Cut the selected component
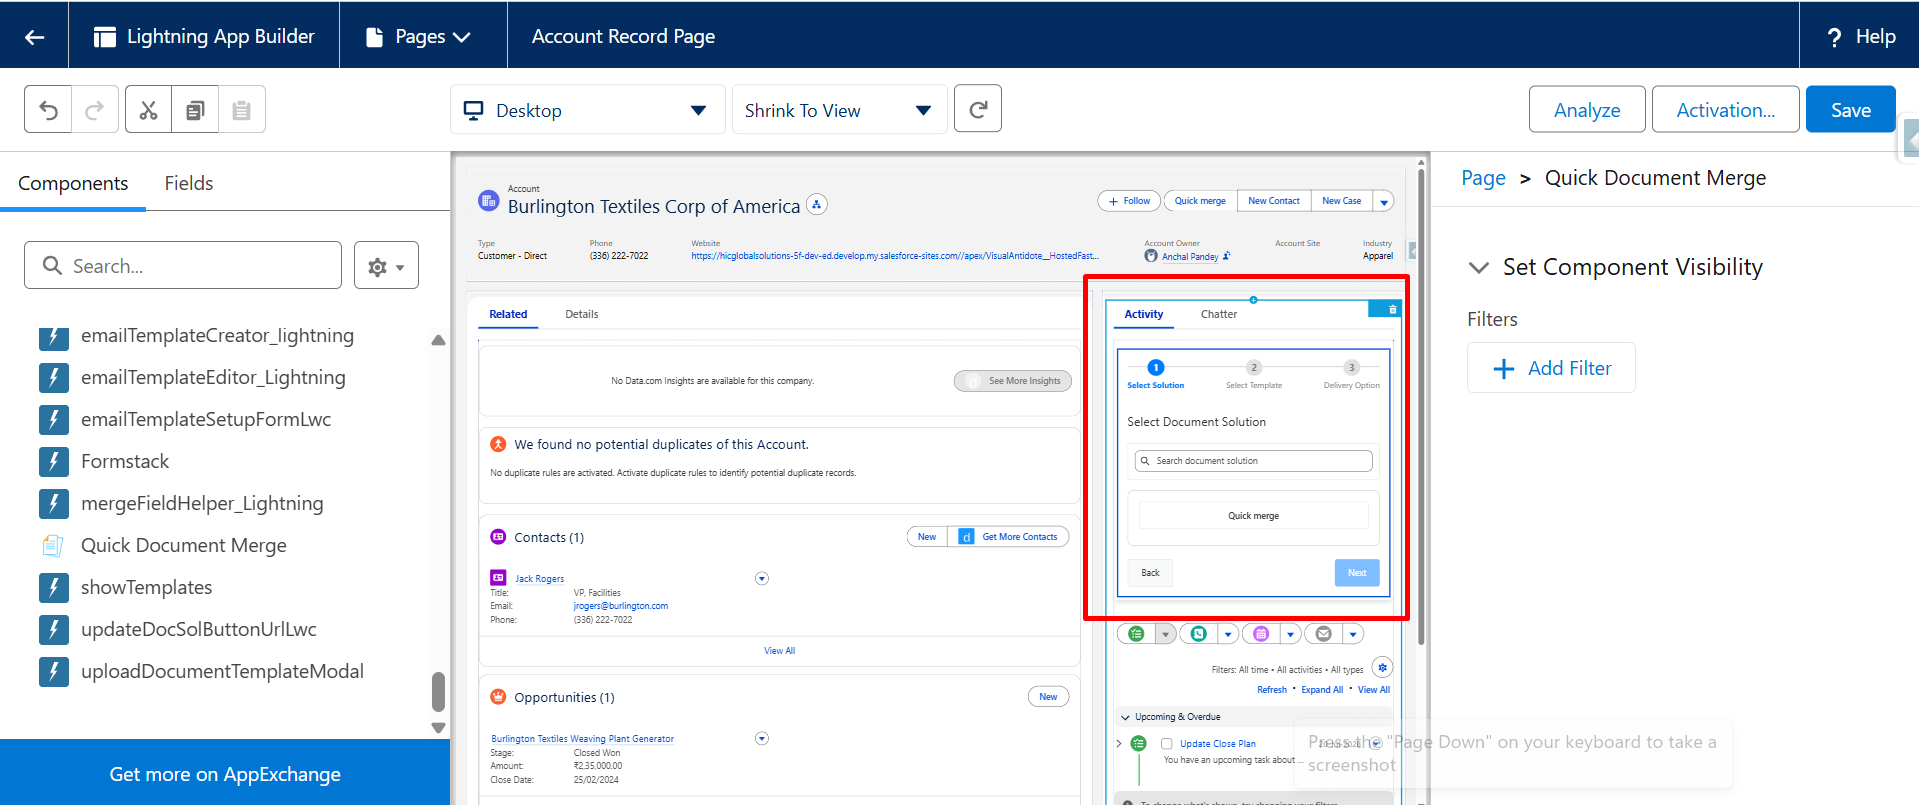Image resolution: width=1919 pixels, height=805 pixels. 148,110
